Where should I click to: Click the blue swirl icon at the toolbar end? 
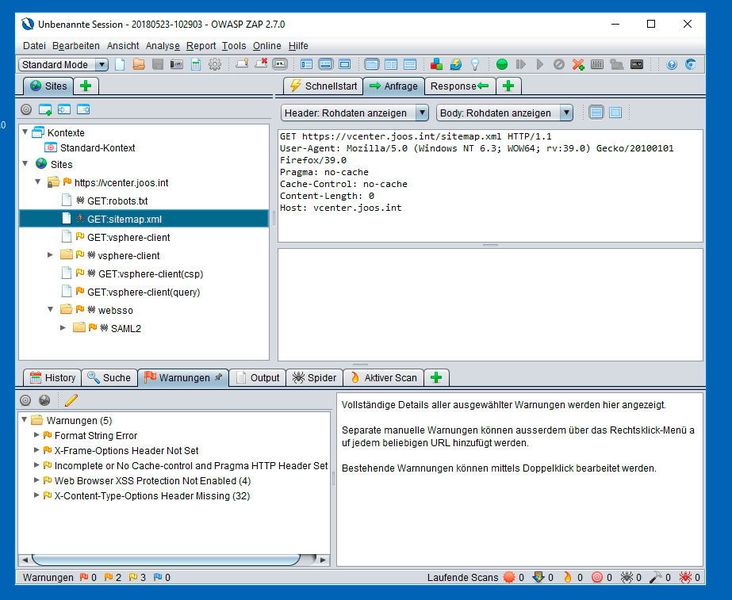(x=690, y=64)
